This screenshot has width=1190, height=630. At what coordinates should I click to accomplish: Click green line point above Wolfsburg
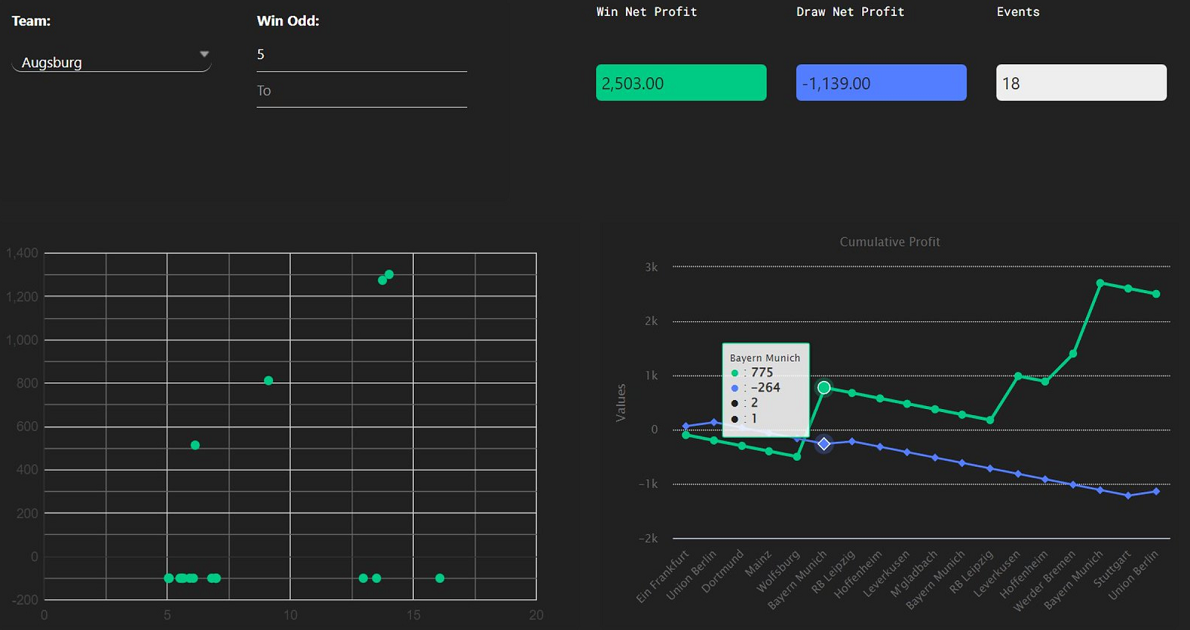(x=797, y=457)
